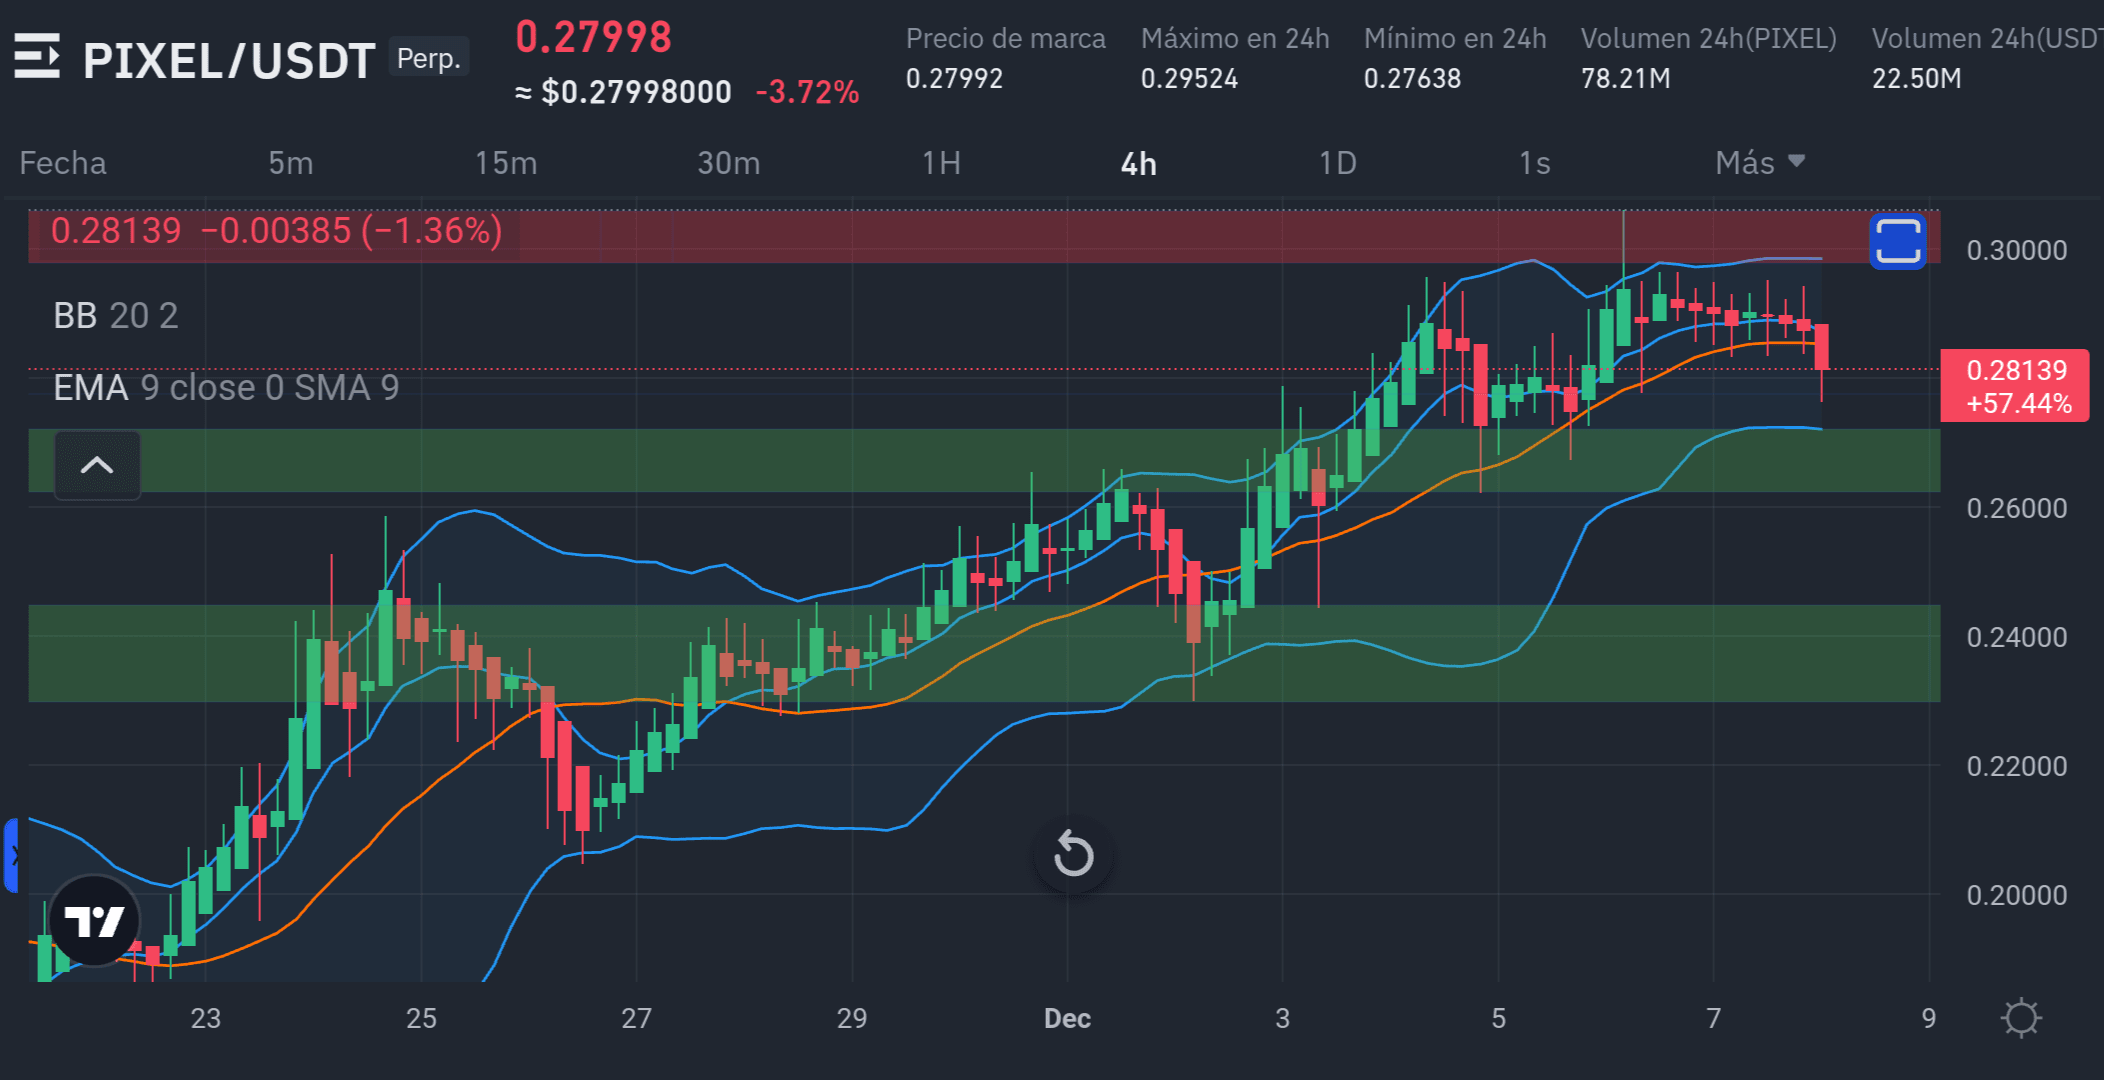Select the 5m timeframe

click(290, 163)
